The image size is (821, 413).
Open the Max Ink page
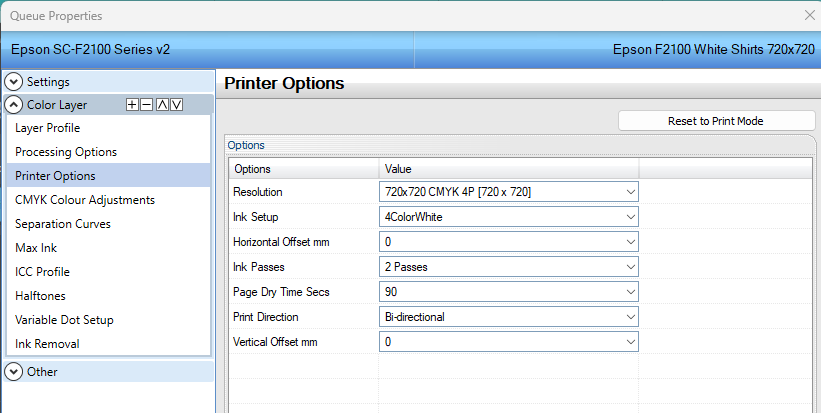coord(108,248)
